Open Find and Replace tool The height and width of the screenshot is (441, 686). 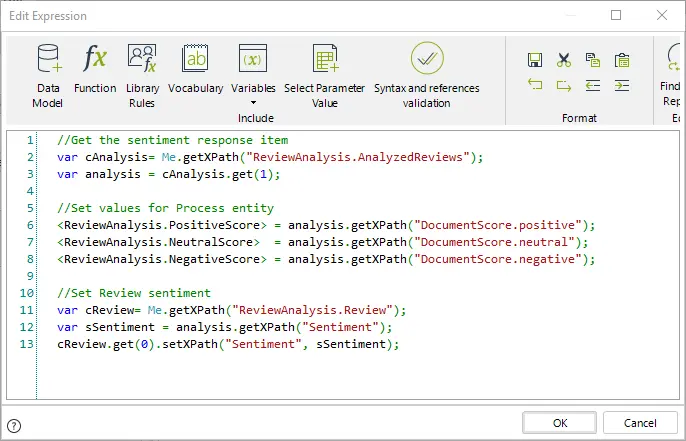tap(672, 74)
